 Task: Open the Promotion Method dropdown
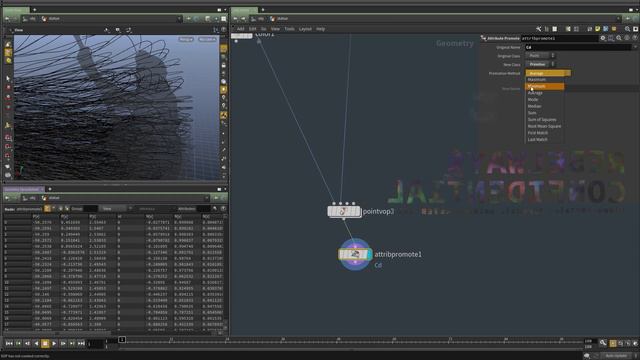click(548, 73)
